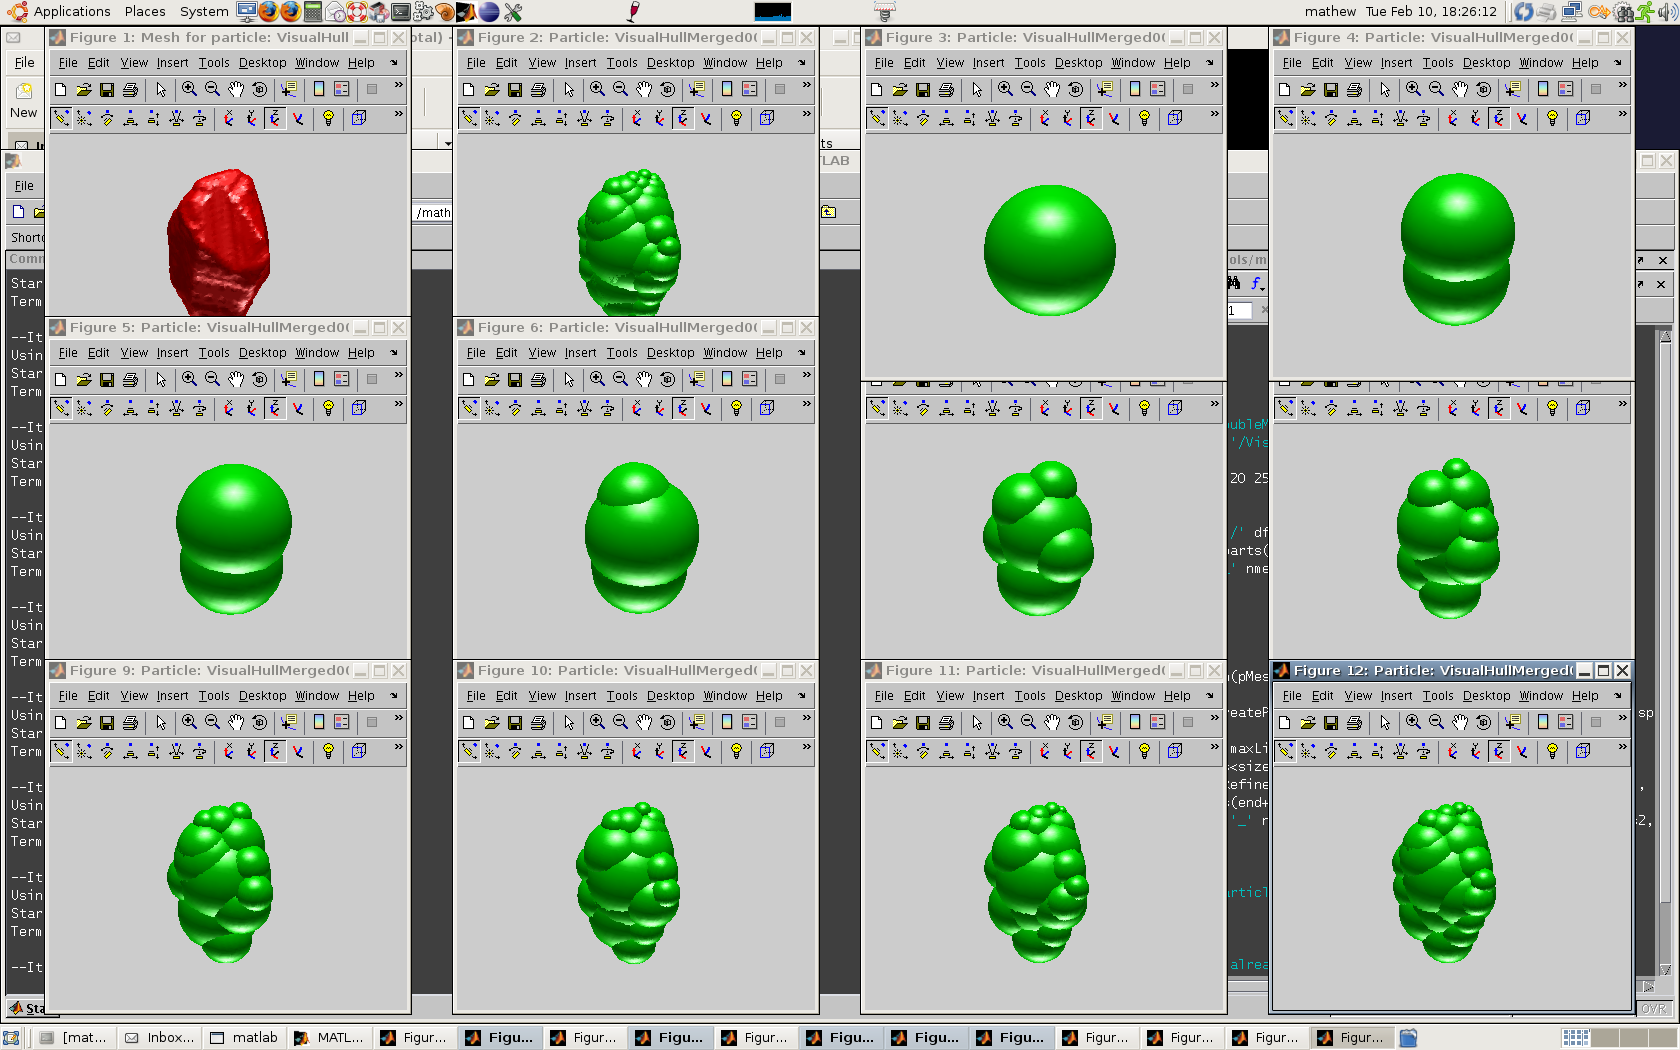Viewport: 1680px width, 1050px height.
Task: Dock Figure 4 using the menu bar arrow
Action: [1617, 63]
